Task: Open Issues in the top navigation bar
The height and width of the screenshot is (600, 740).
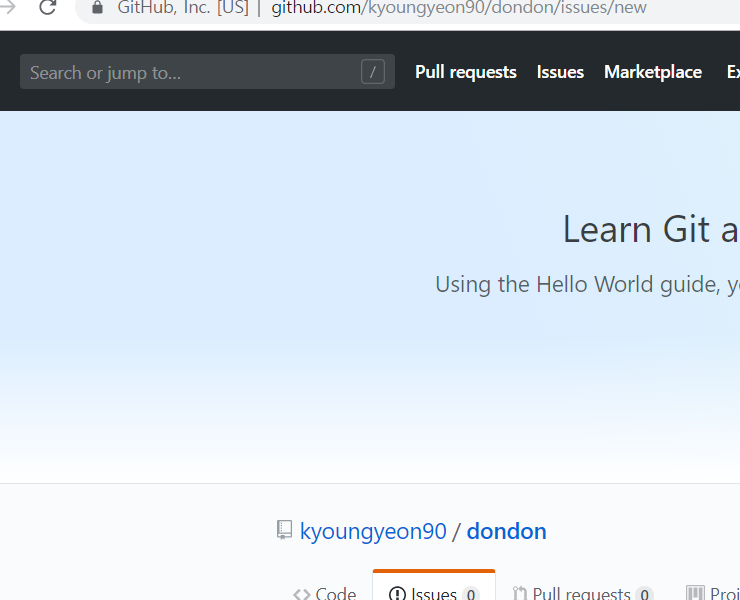Action: [560, 72]
